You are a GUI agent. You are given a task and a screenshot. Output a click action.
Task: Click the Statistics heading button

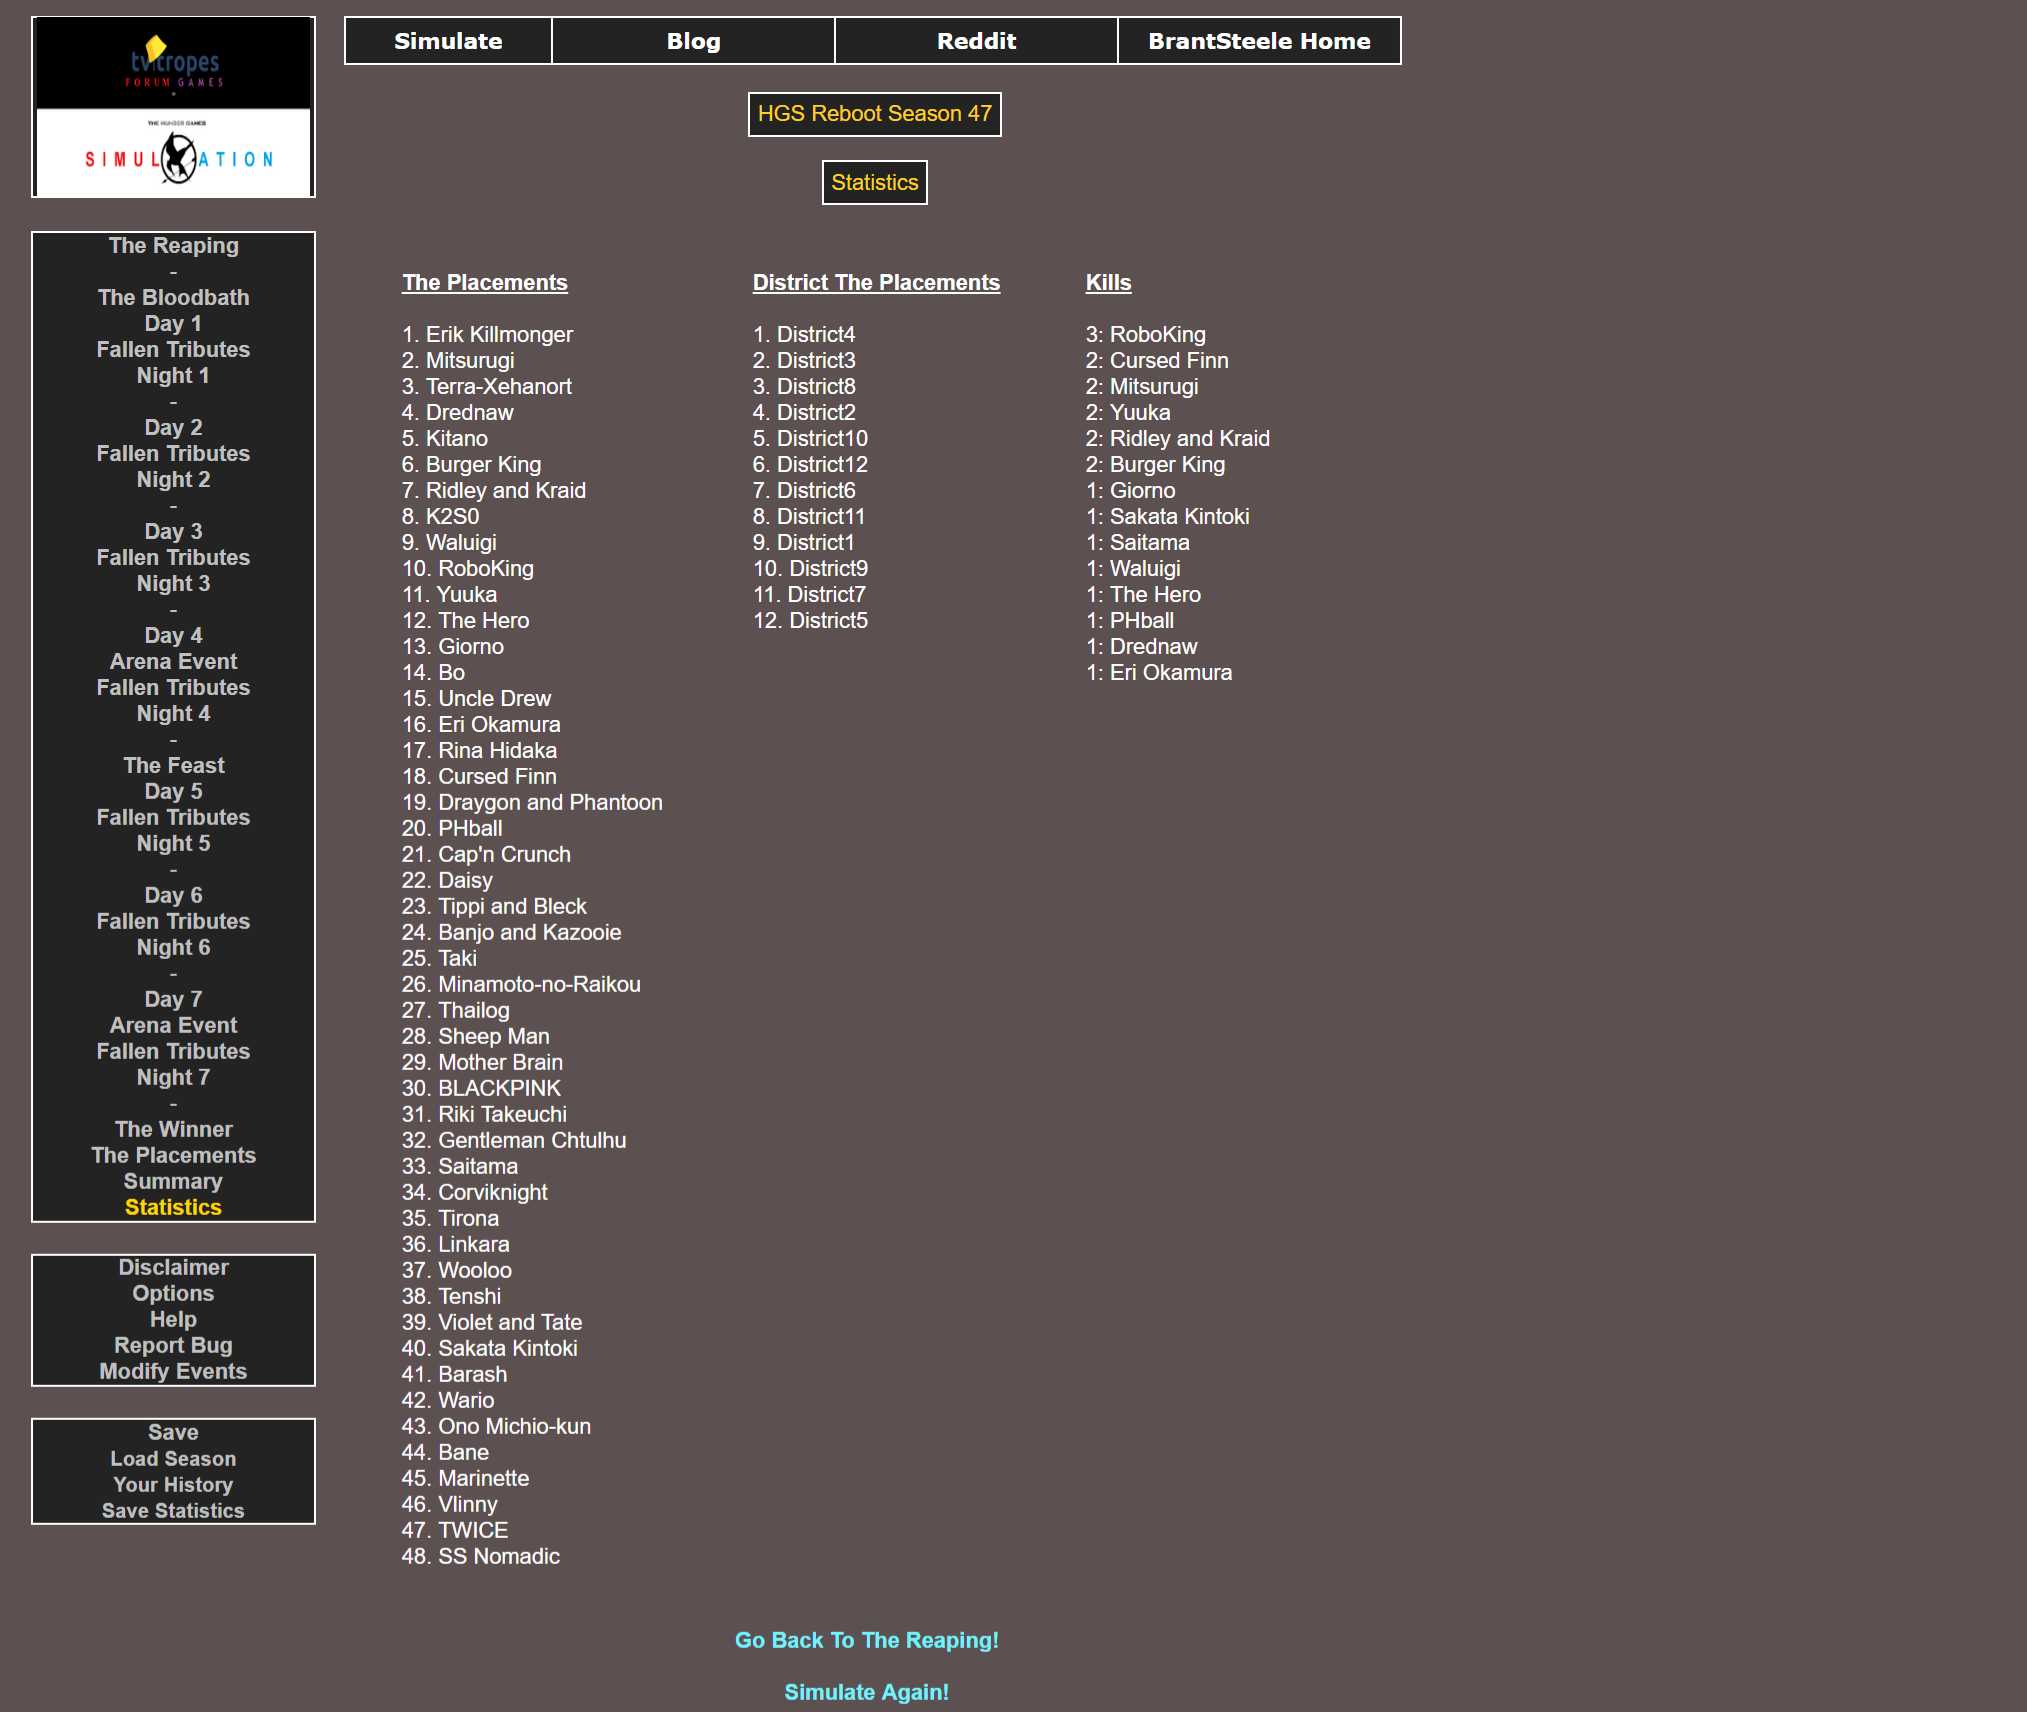point(874,183)
